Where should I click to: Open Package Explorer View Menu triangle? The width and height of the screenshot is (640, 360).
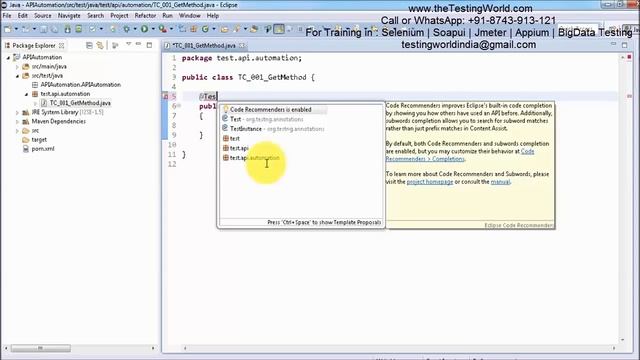(128, 44)
